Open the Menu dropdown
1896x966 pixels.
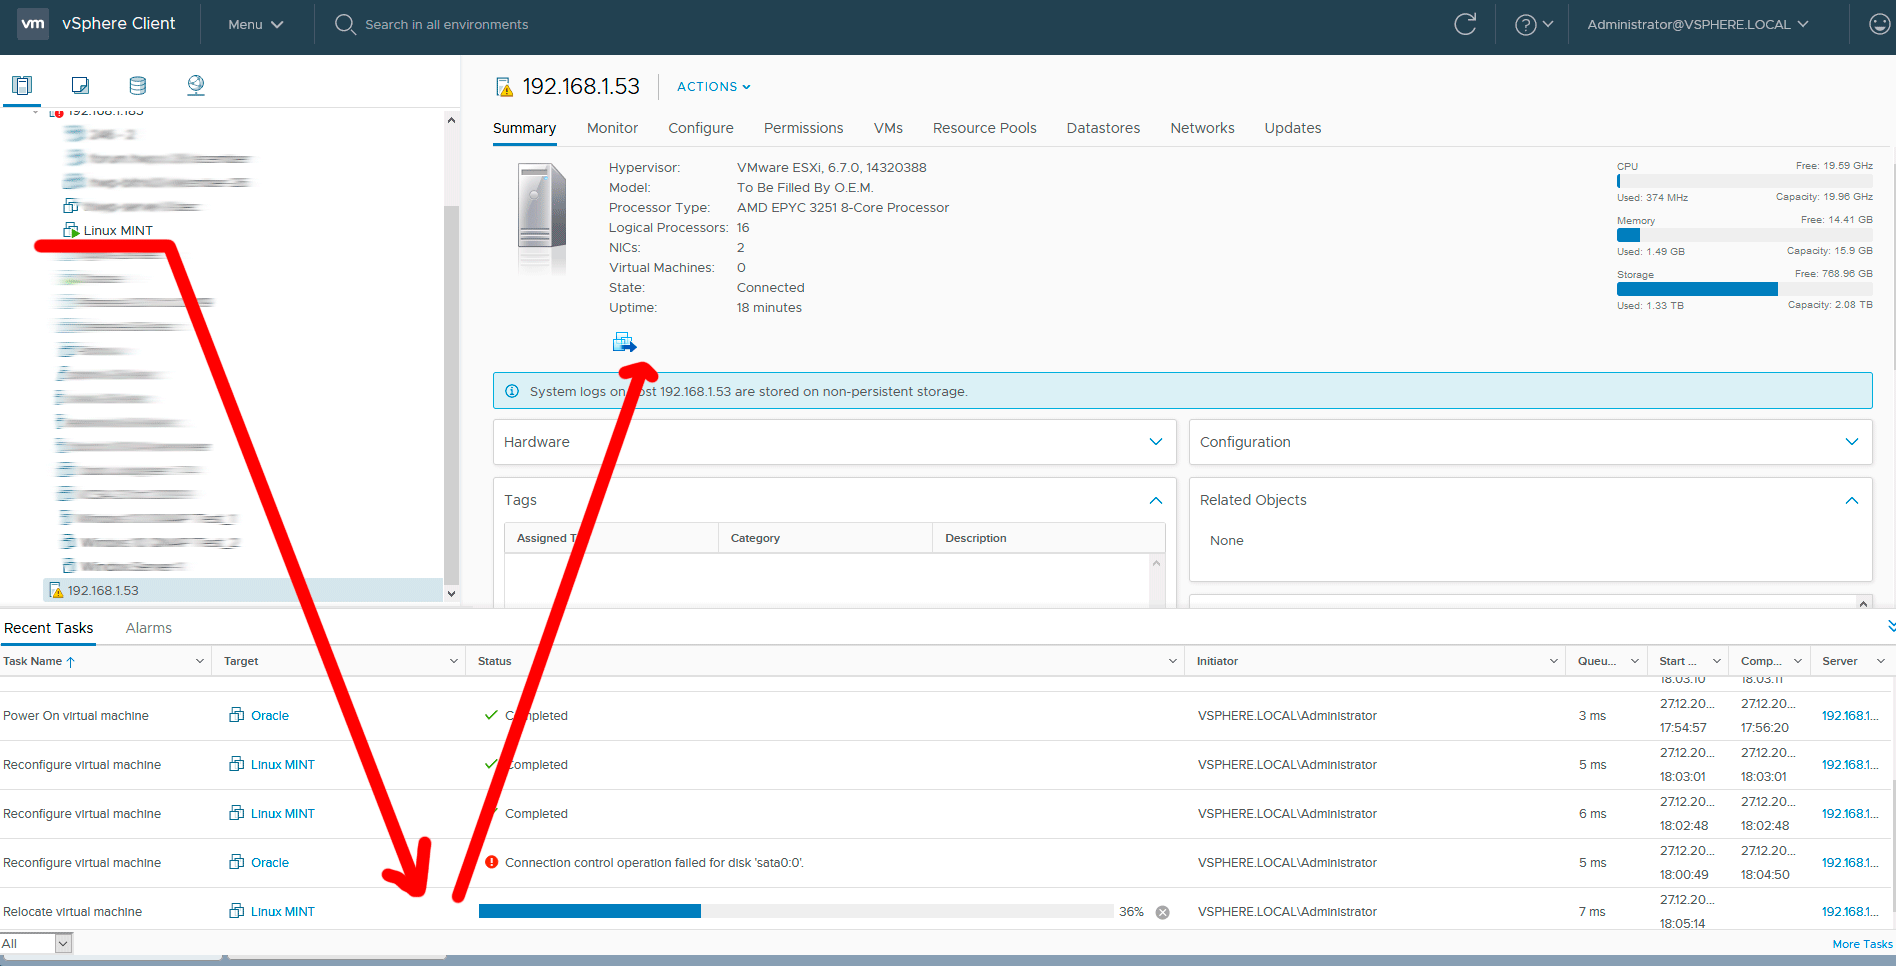[255, 24]
